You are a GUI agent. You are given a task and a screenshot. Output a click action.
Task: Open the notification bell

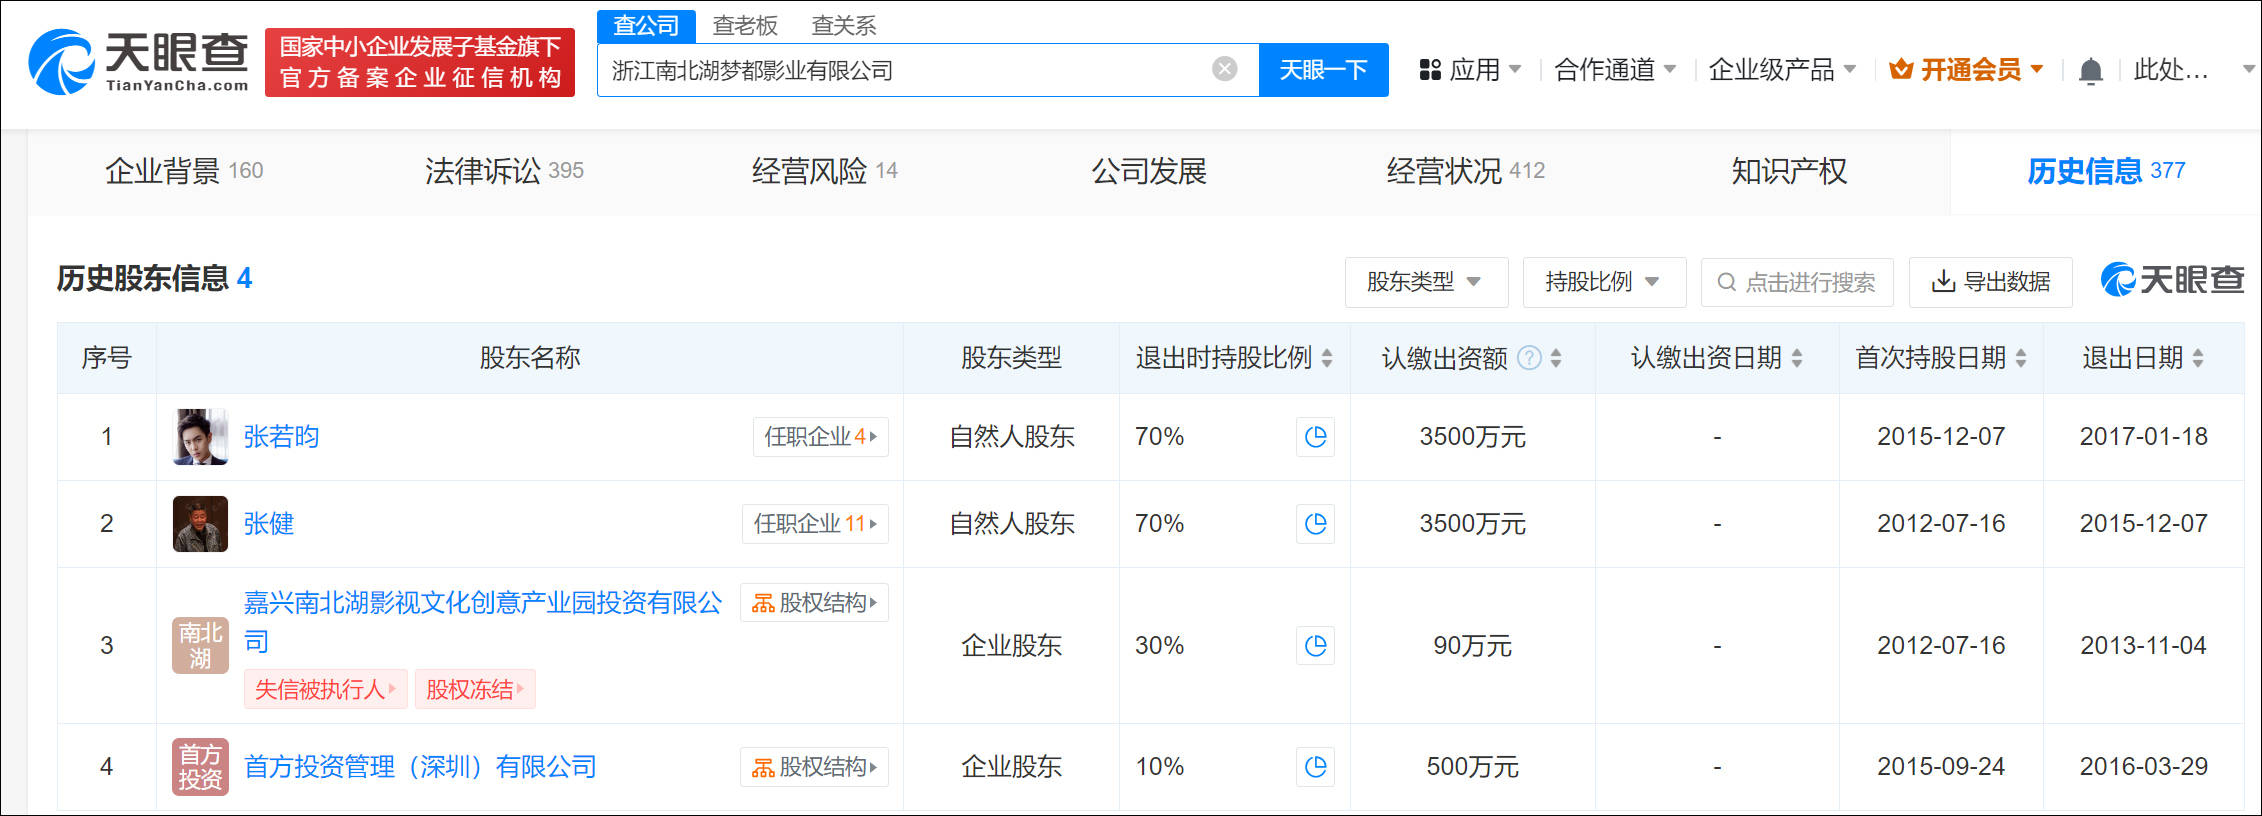click(x=2090, y=71)
